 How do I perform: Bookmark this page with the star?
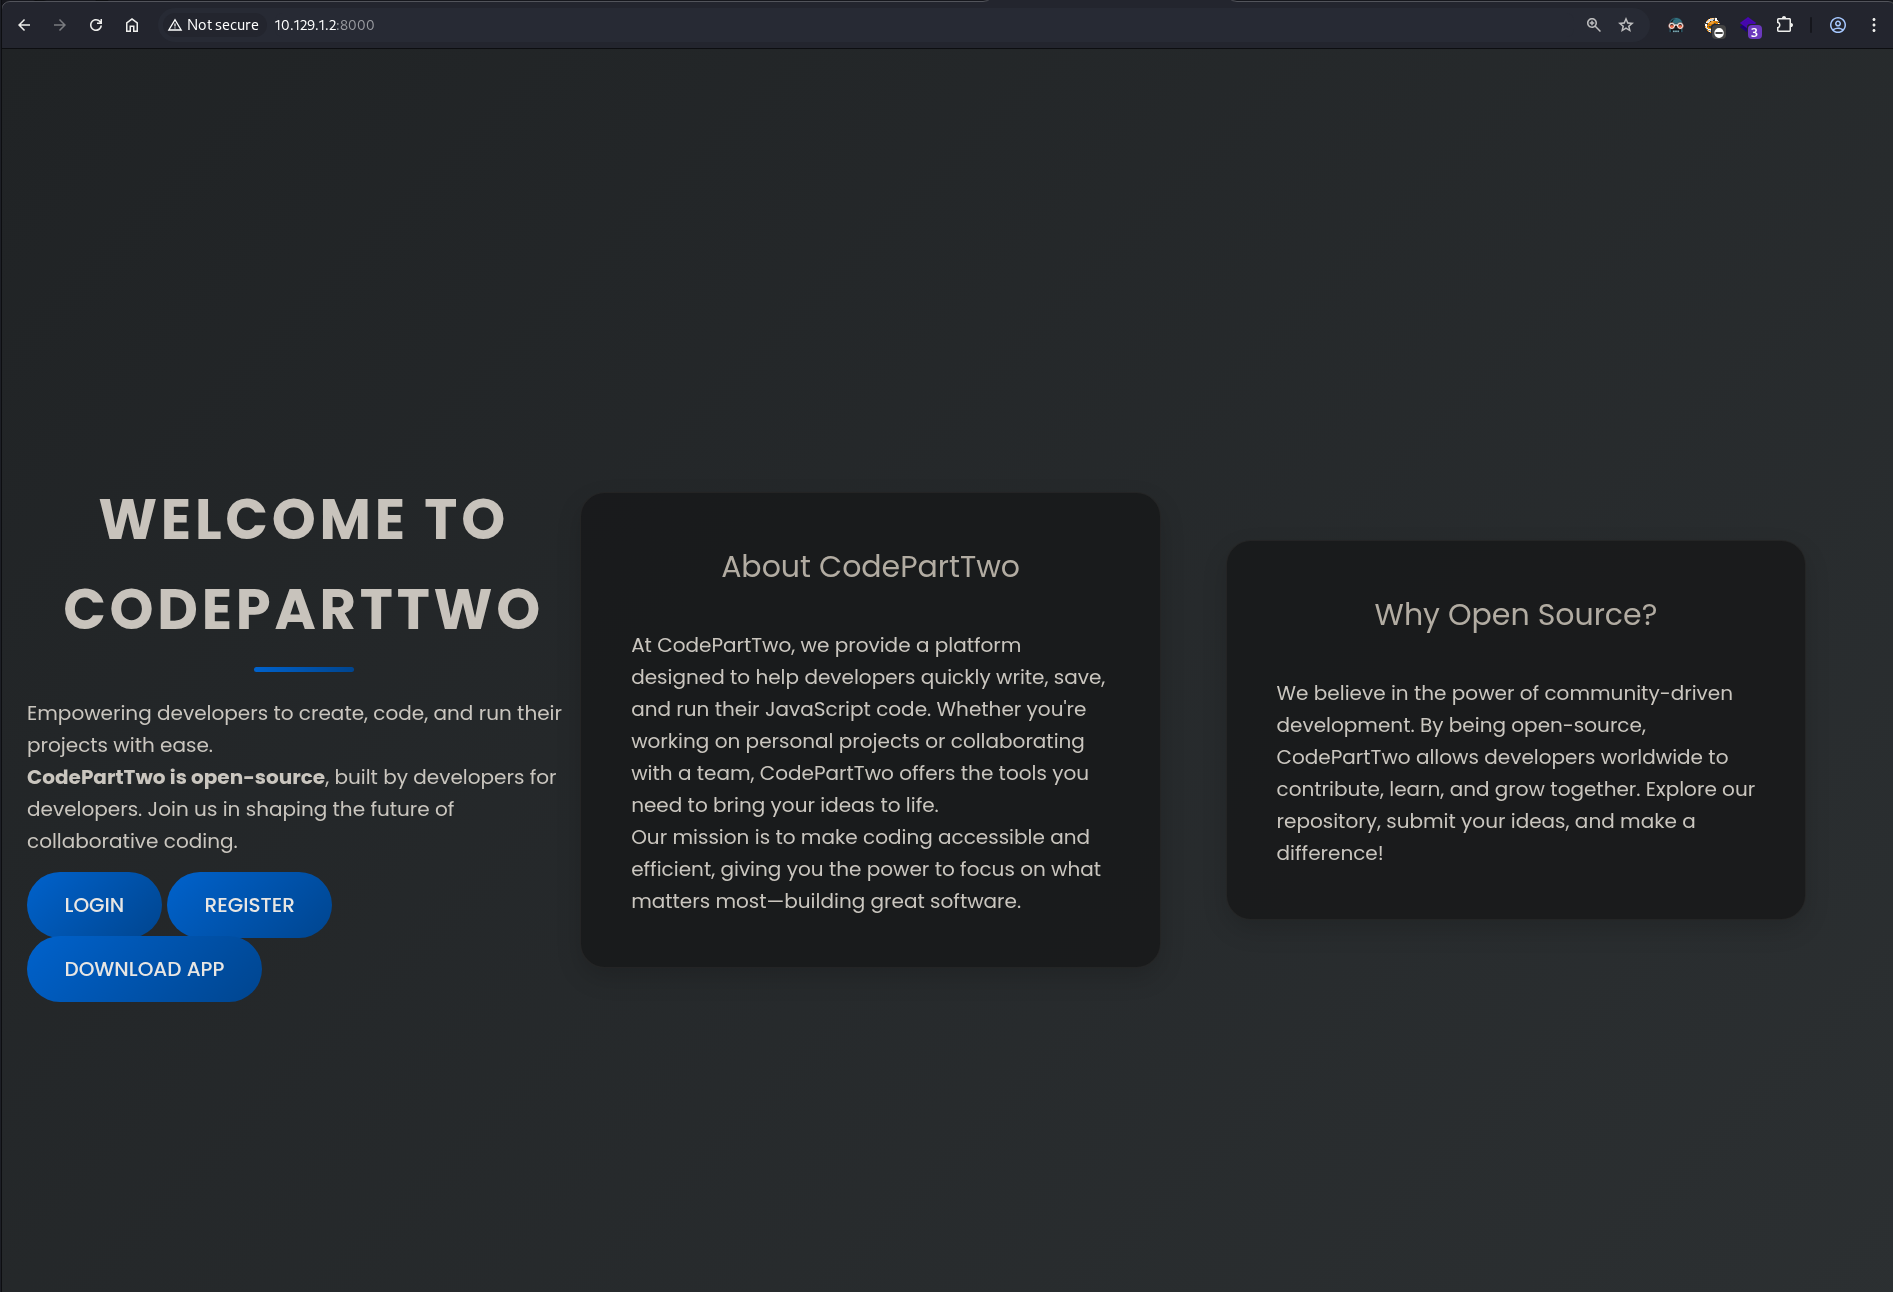[1626, 25]
